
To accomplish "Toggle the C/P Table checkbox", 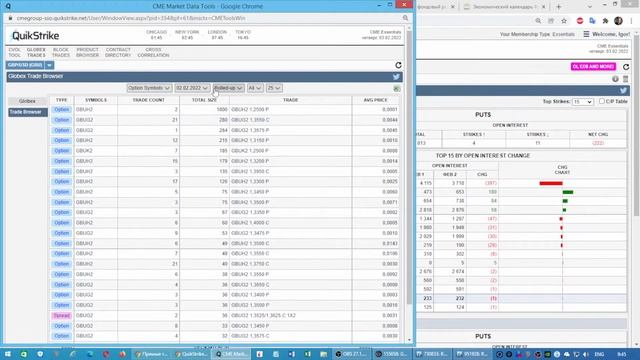I will (x=602, y=101).
